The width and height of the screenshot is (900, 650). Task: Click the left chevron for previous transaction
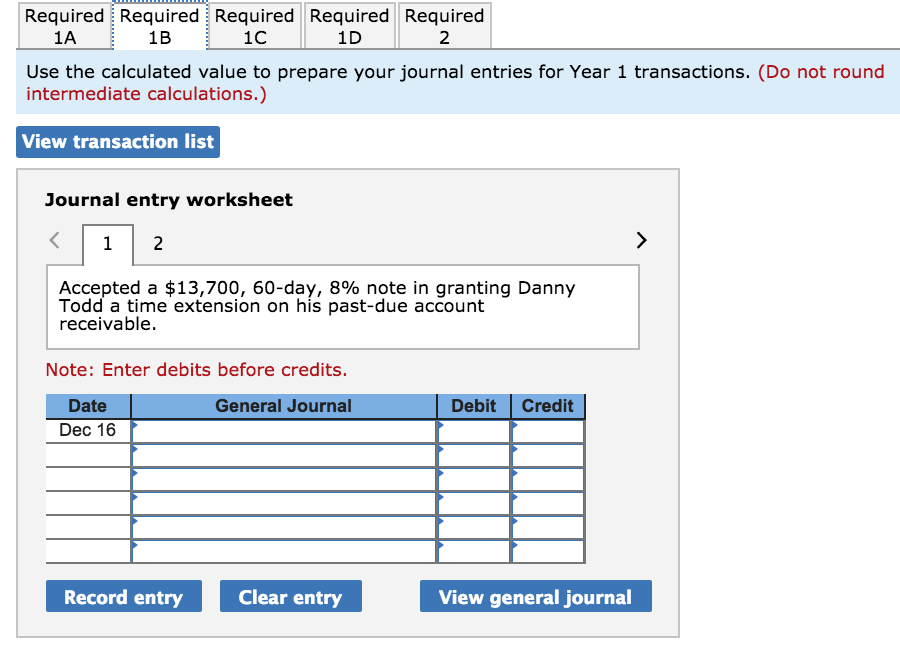[53, 240]
